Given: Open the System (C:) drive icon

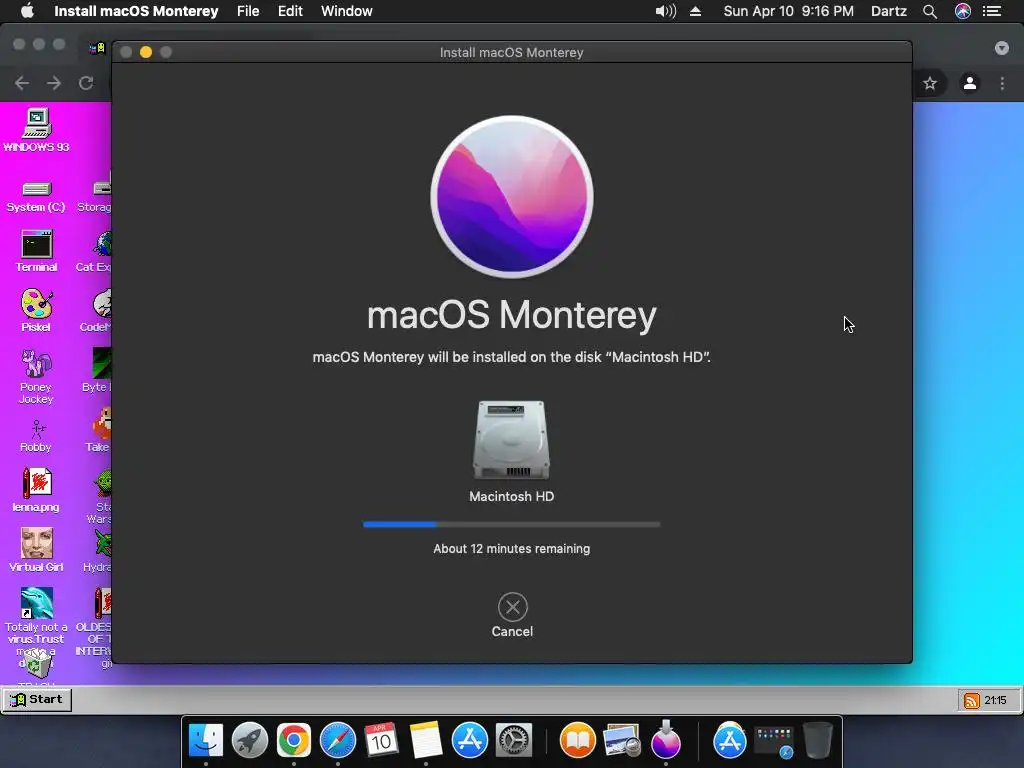Looking at the screenshot, I should pyautogui.click(x=36, y=196).
